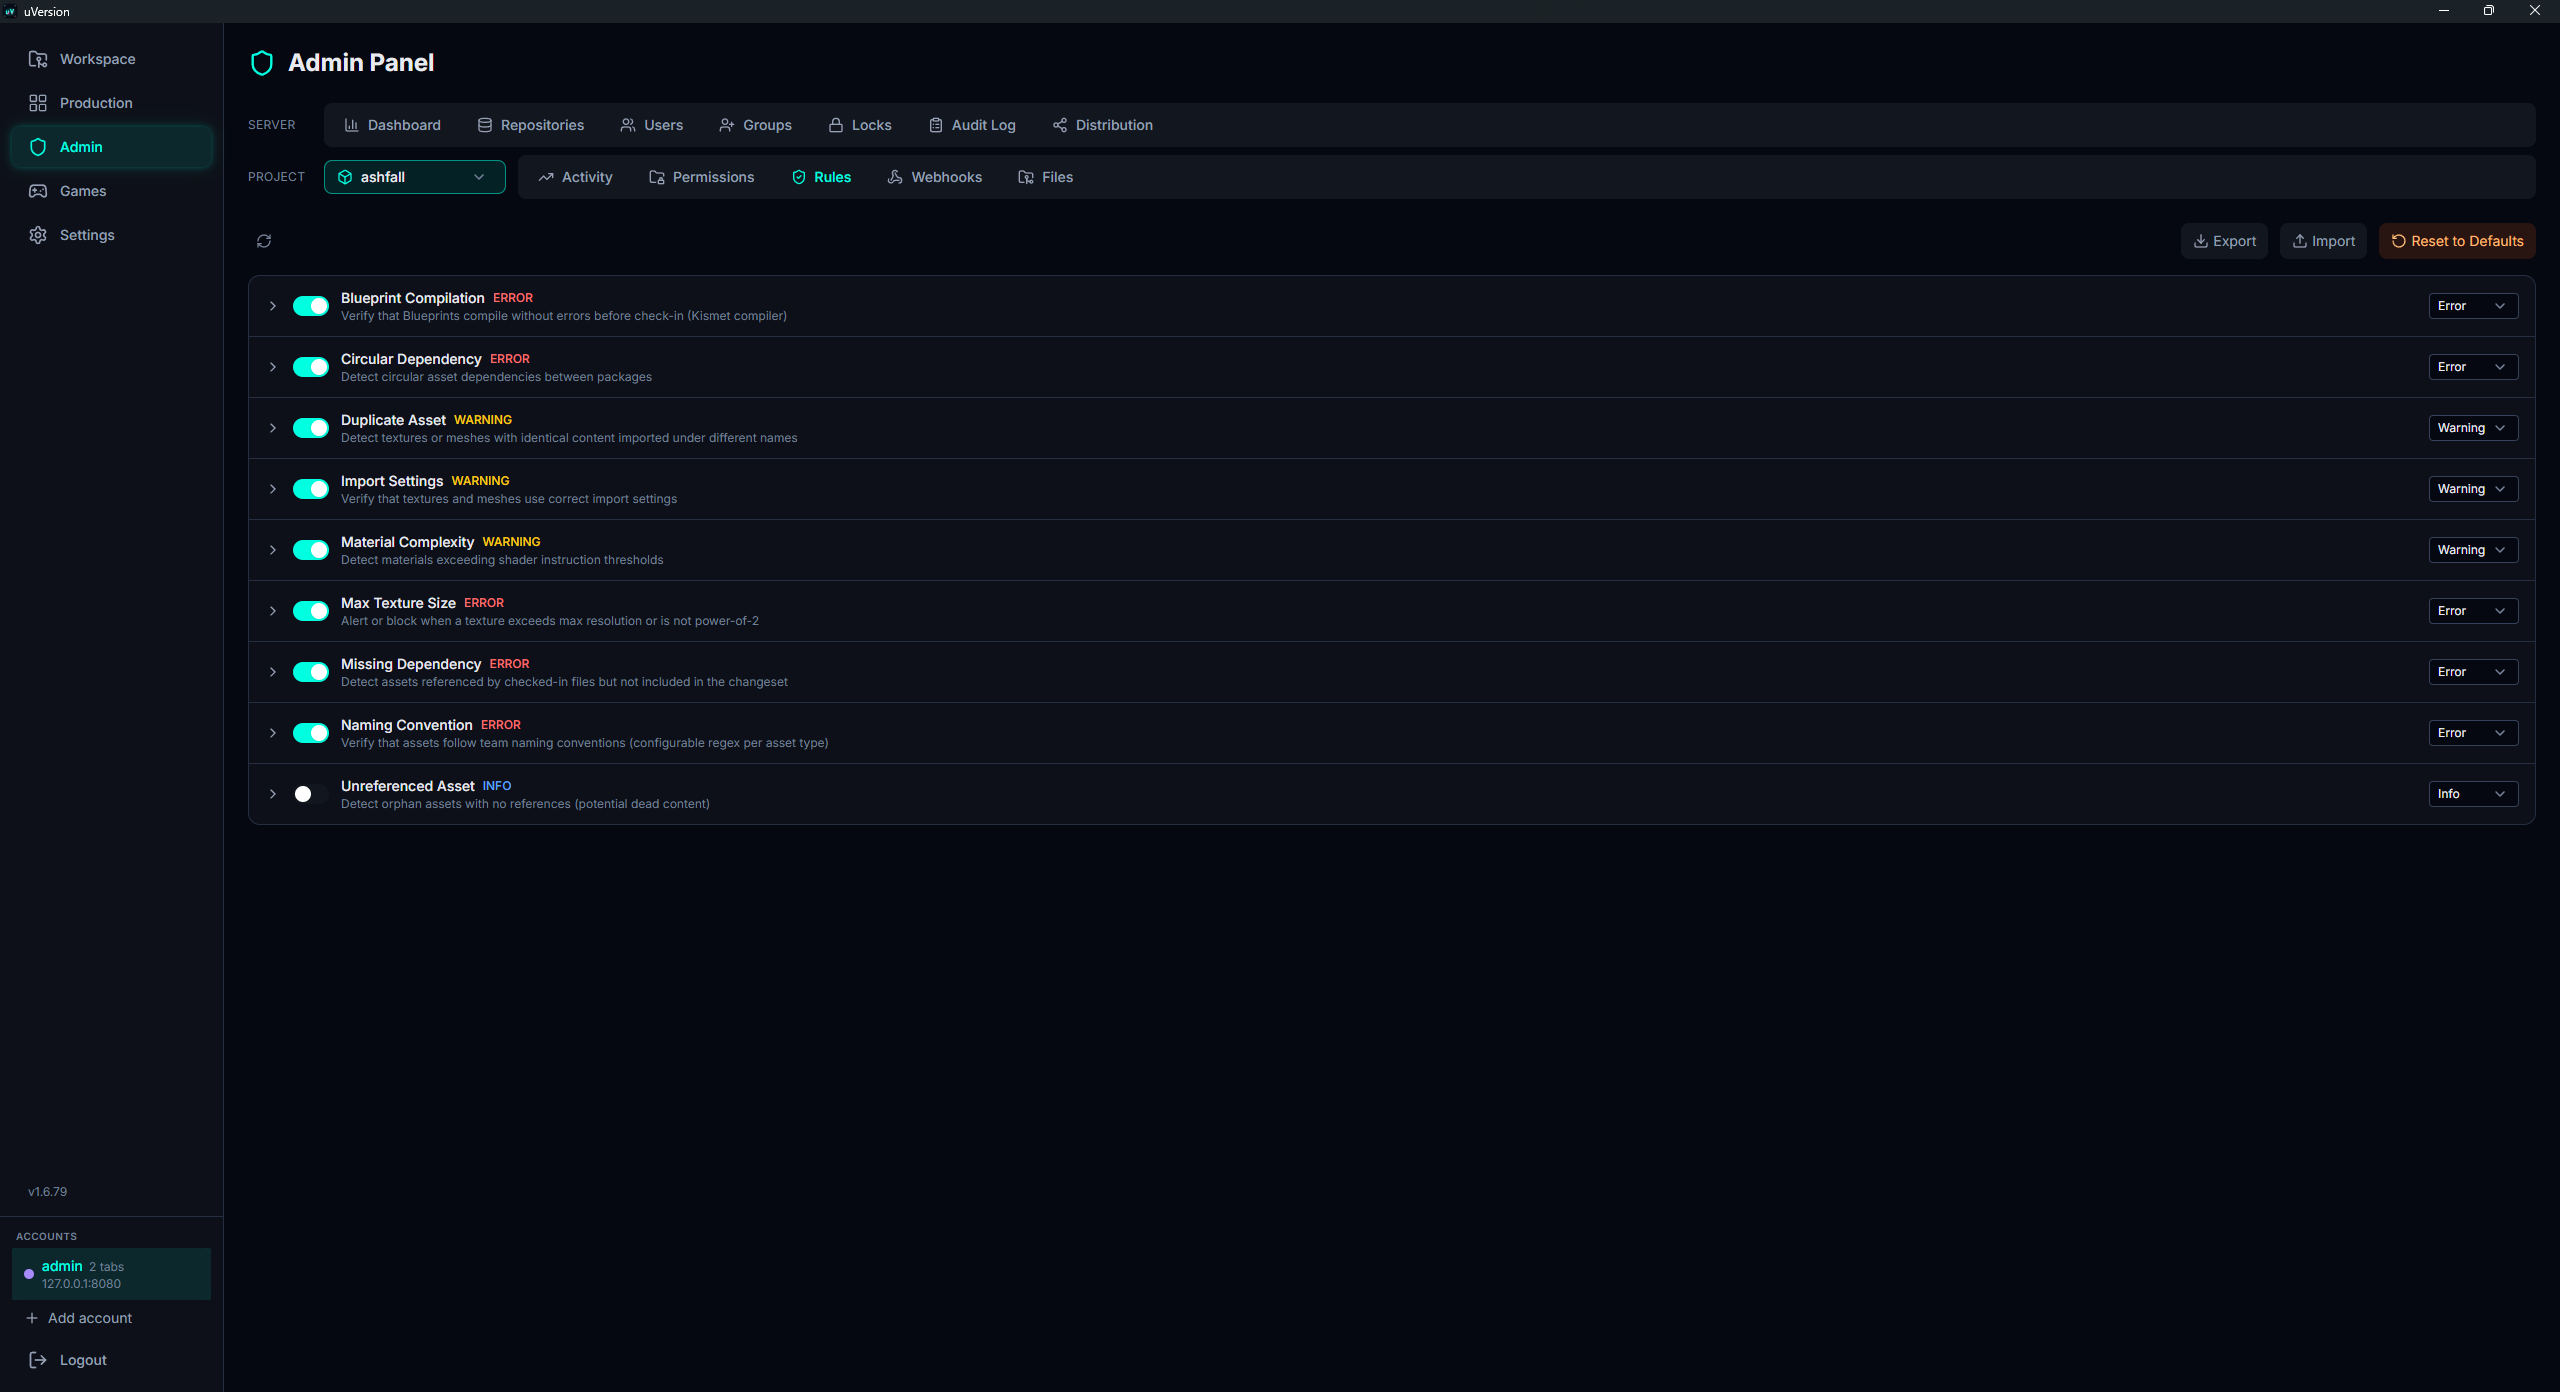This screenshot has height=1392, width=2560.
Task: Toggle off the Naming Convention rule
Action: (x=311, y=733)
